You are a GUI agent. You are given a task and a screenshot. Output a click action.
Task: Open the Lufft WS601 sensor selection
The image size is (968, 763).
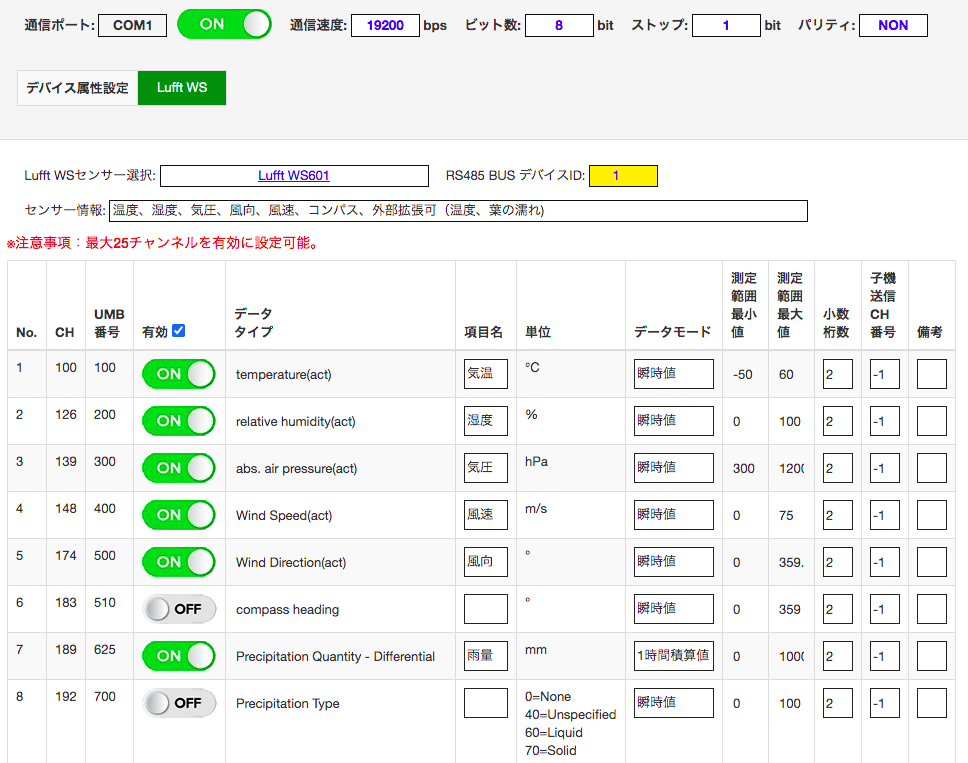294,176
